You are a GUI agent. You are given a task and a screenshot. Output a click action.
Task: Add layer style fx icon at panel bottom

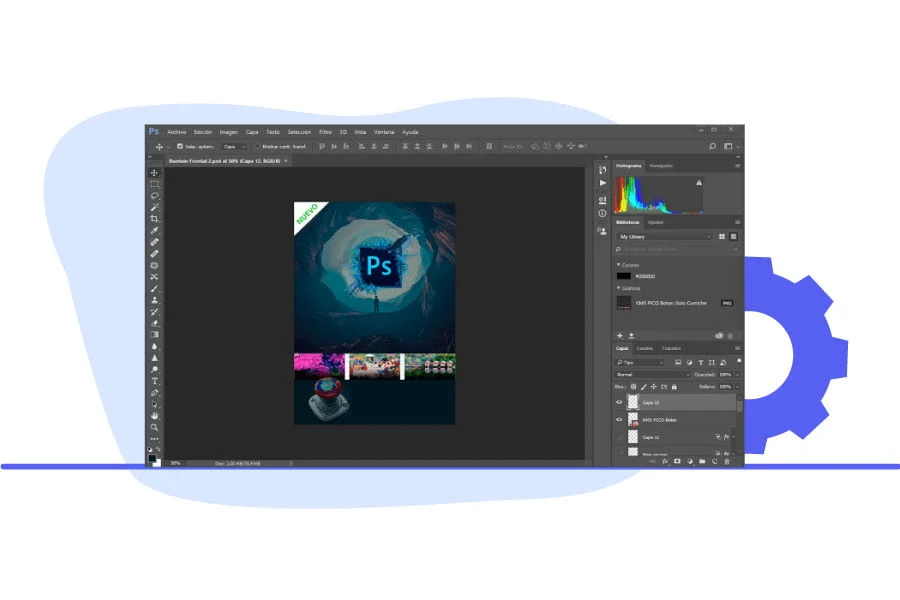click(x=665, y=462)
